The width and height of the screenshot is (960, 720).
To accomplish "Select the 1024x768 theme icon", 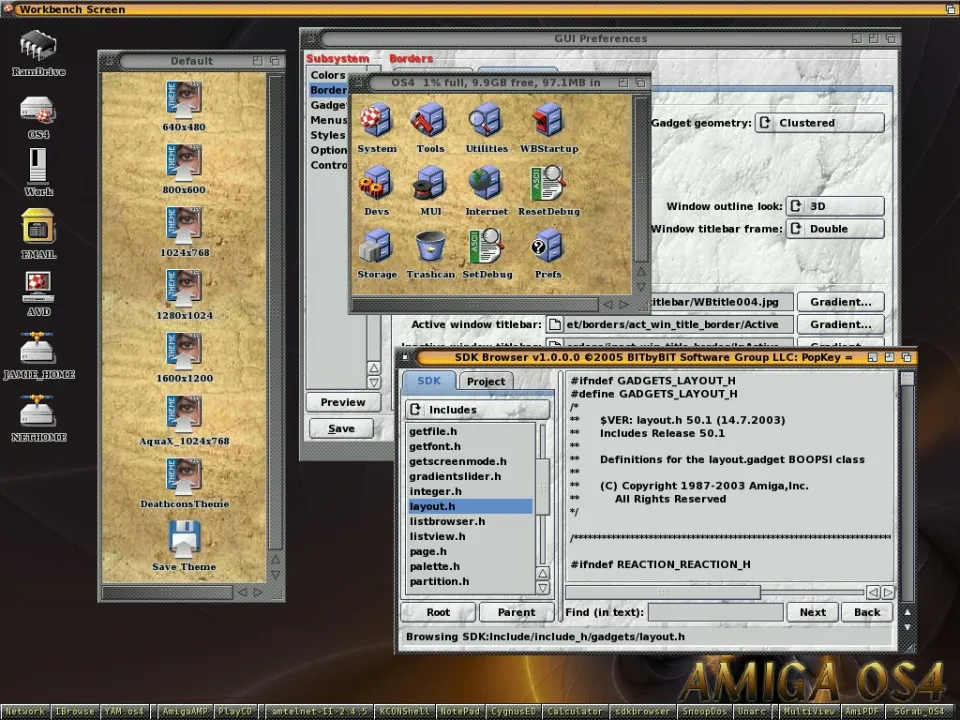I will 184,226.
